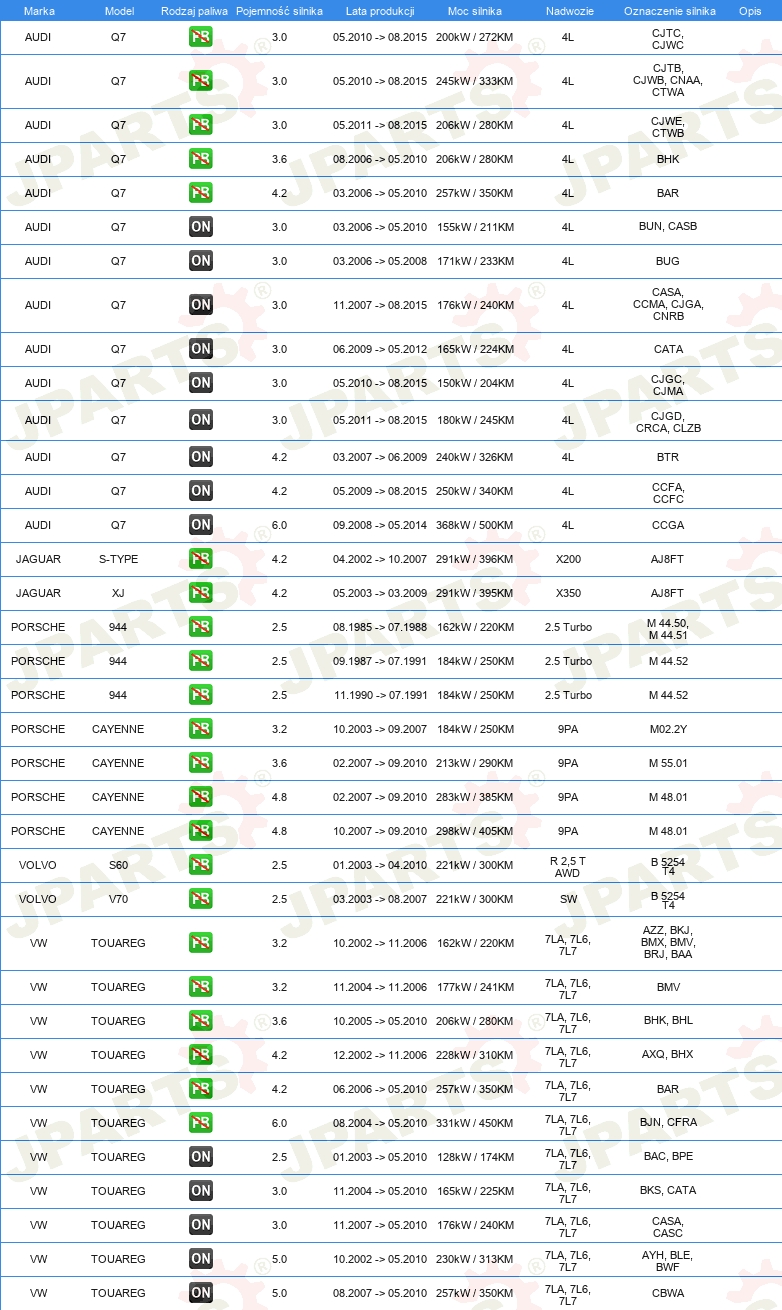Click PB fuel icon for Audi Q7 333KM
Screen dimensions: 782x1310
201,81
